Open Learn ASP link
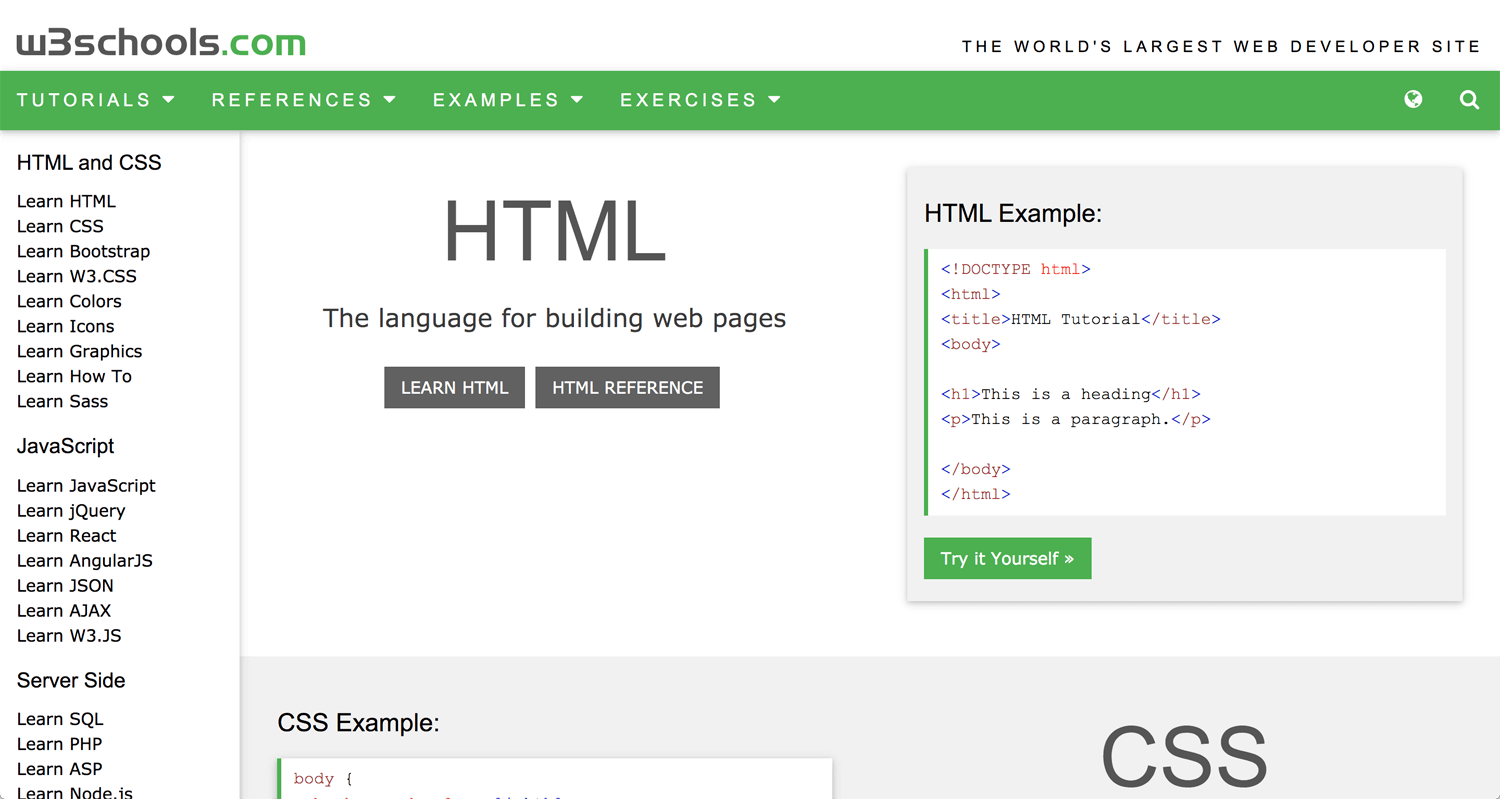This screenshot has height=799, width=1500. [x=59, y=769]
